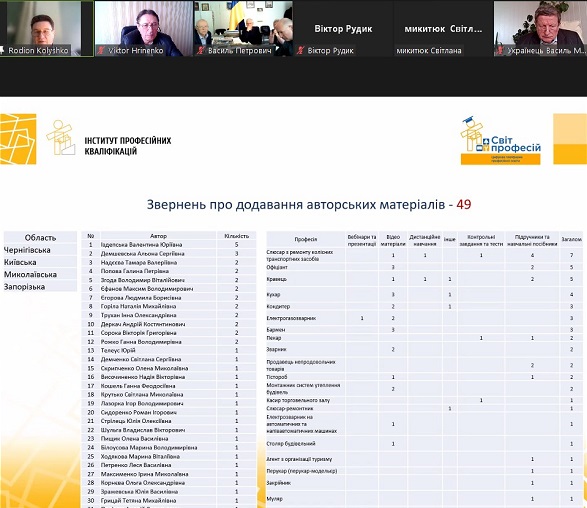Select the 'Кухар' profession row
587x508 pixels.
(425, 294)
